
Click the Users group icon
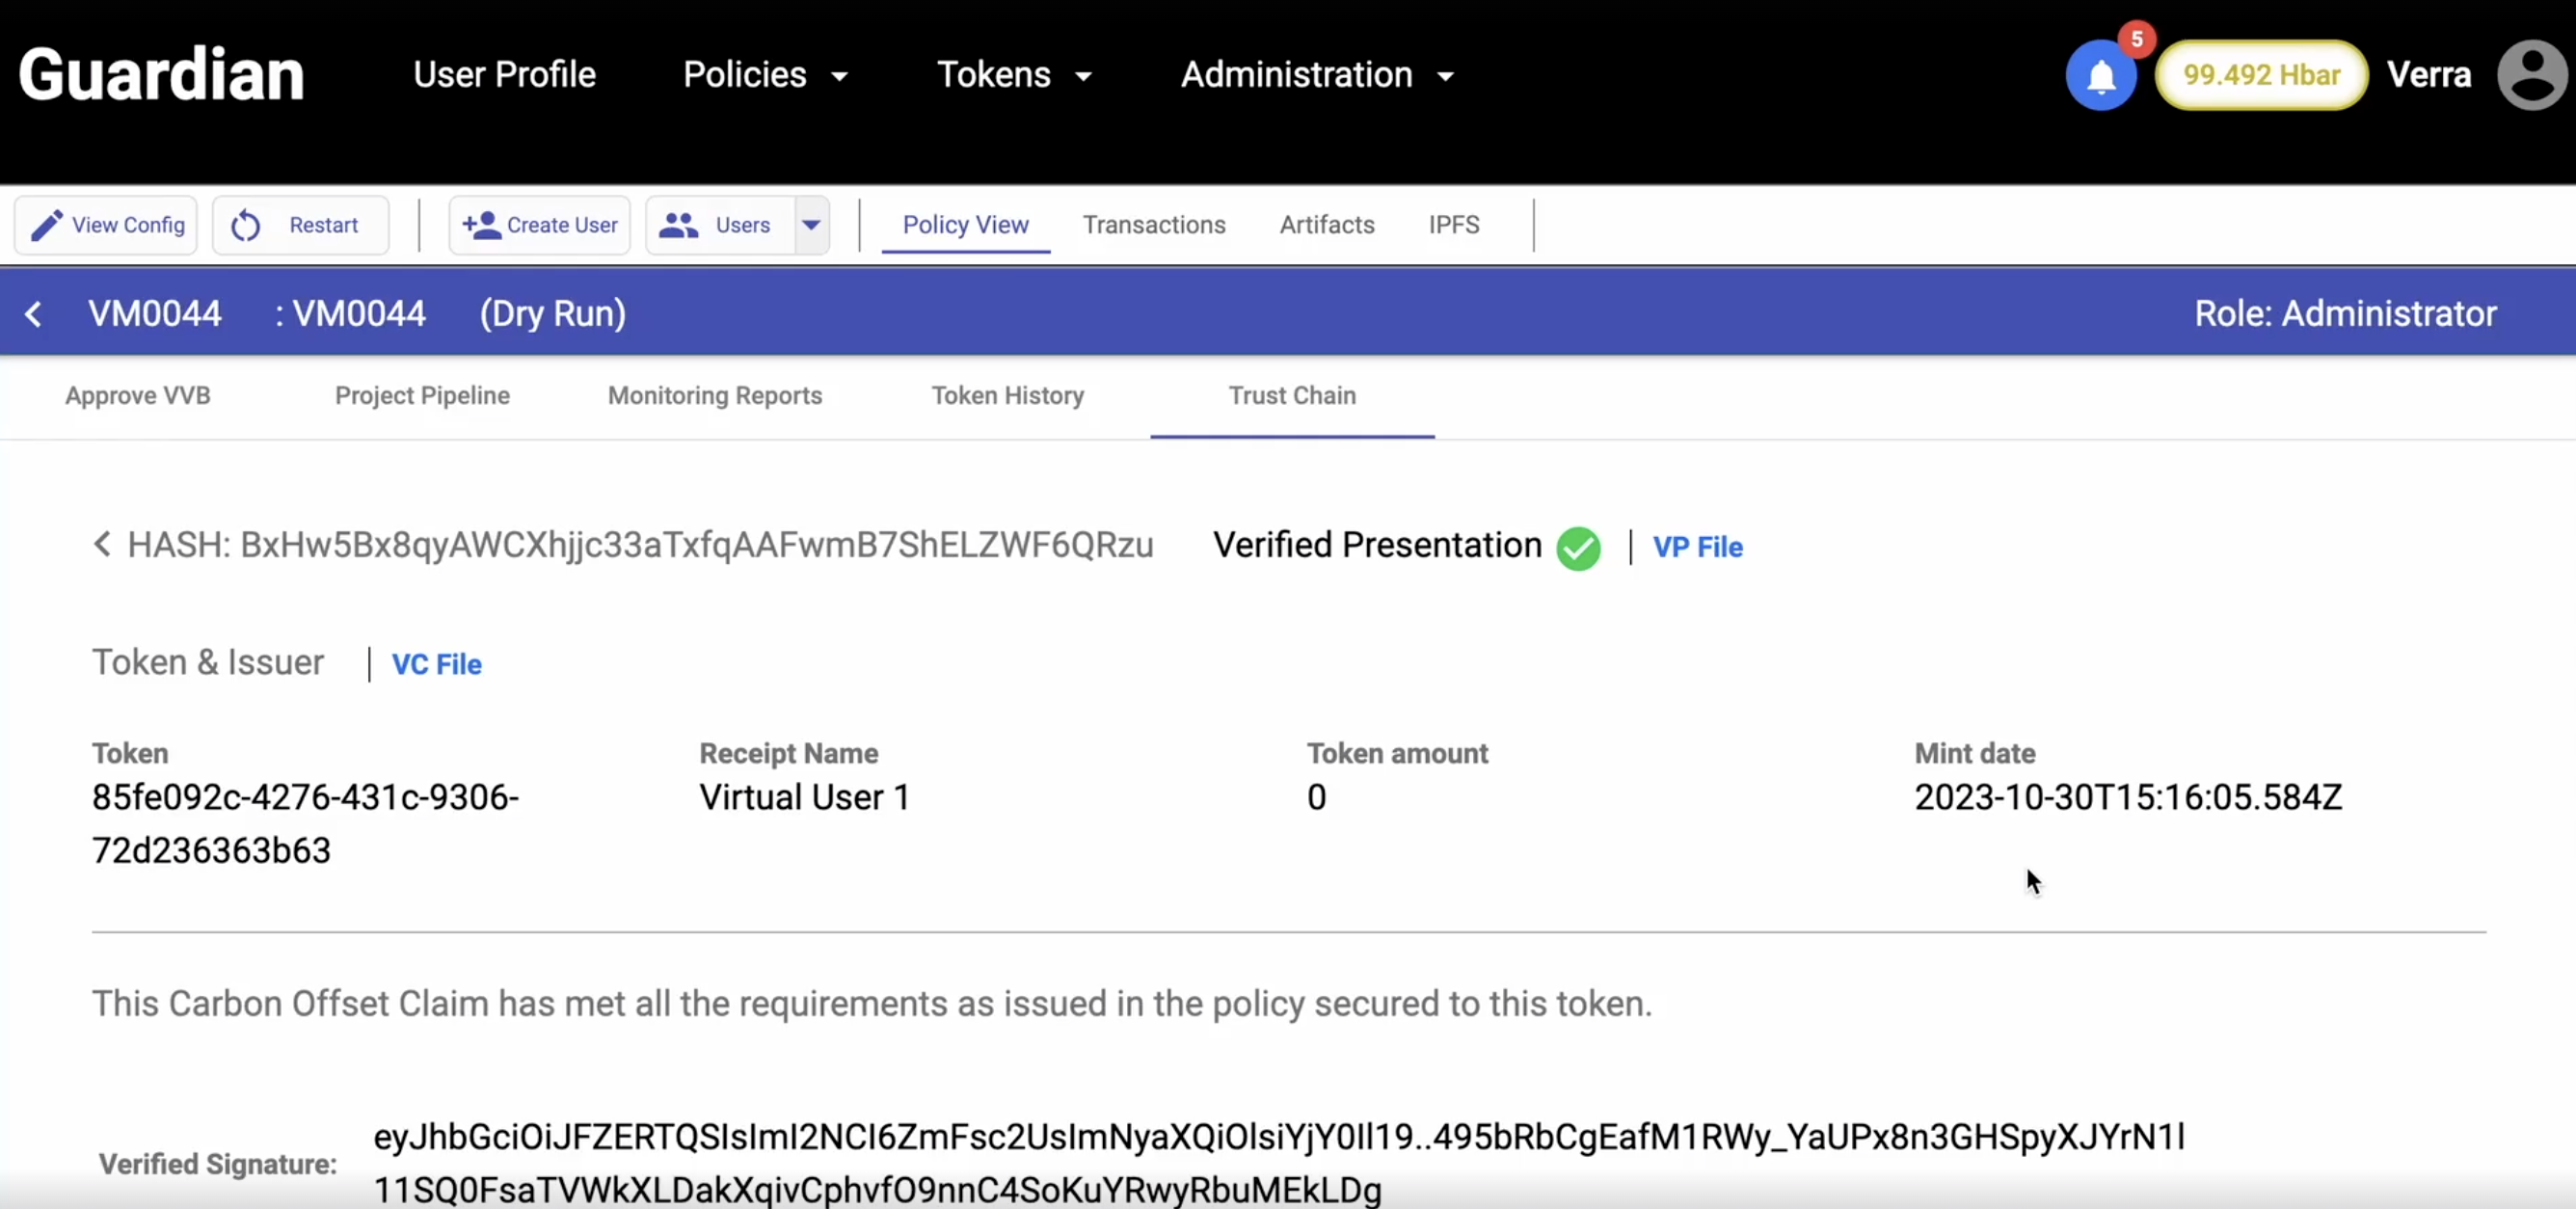[679, 225]
